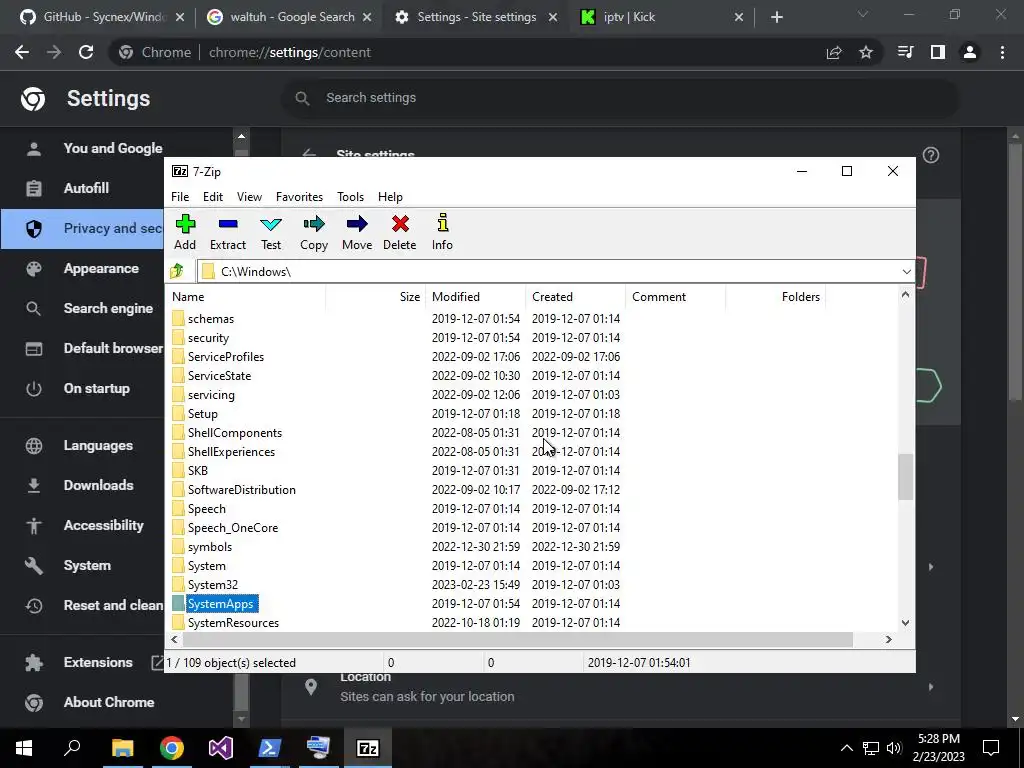The width and height of the screenshot is (1024, 768).
Task: Open the 7-Zip View menu
Action: point(249,197)
